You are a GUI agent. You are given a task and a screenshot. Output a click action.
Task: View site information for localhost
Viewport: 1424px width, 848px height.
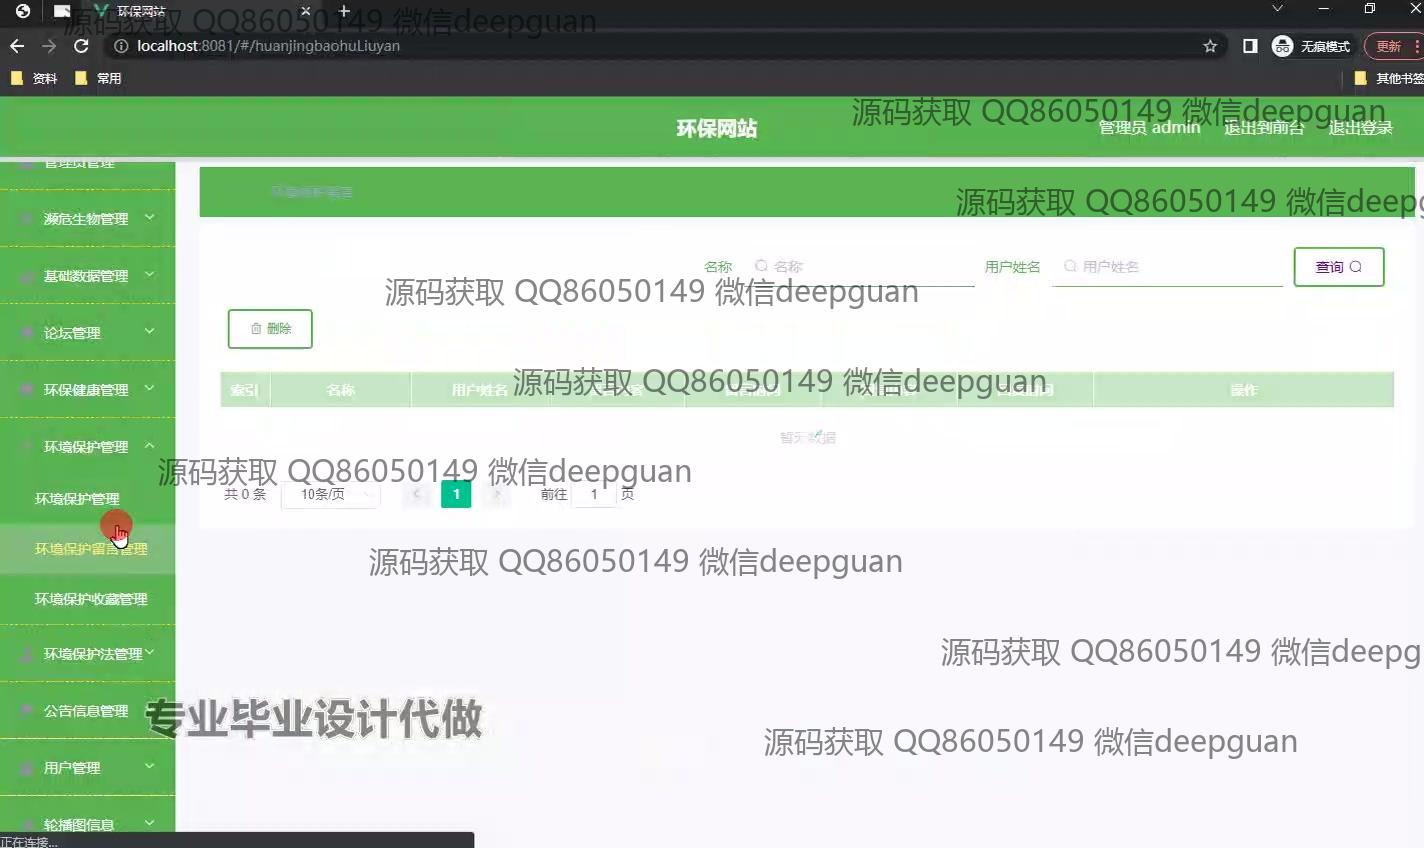coord(121,46)
